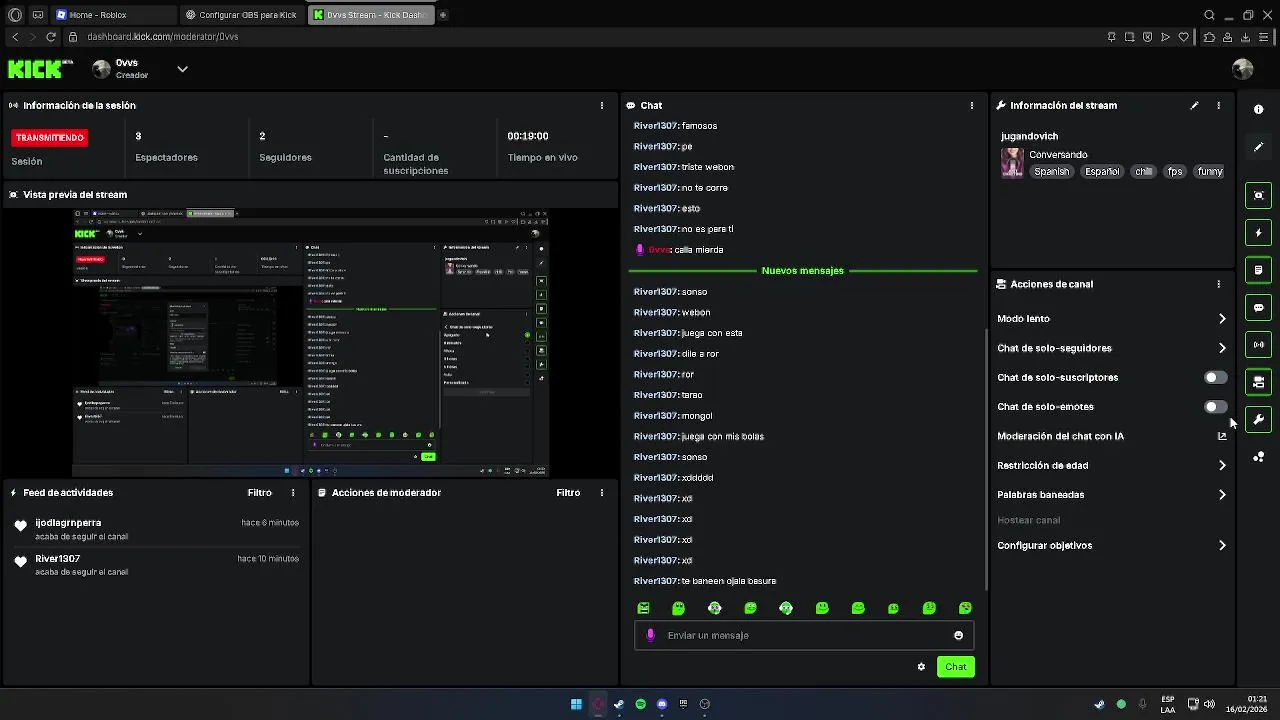Toggle the document widget icon in sidebar

coord(1258,270)
